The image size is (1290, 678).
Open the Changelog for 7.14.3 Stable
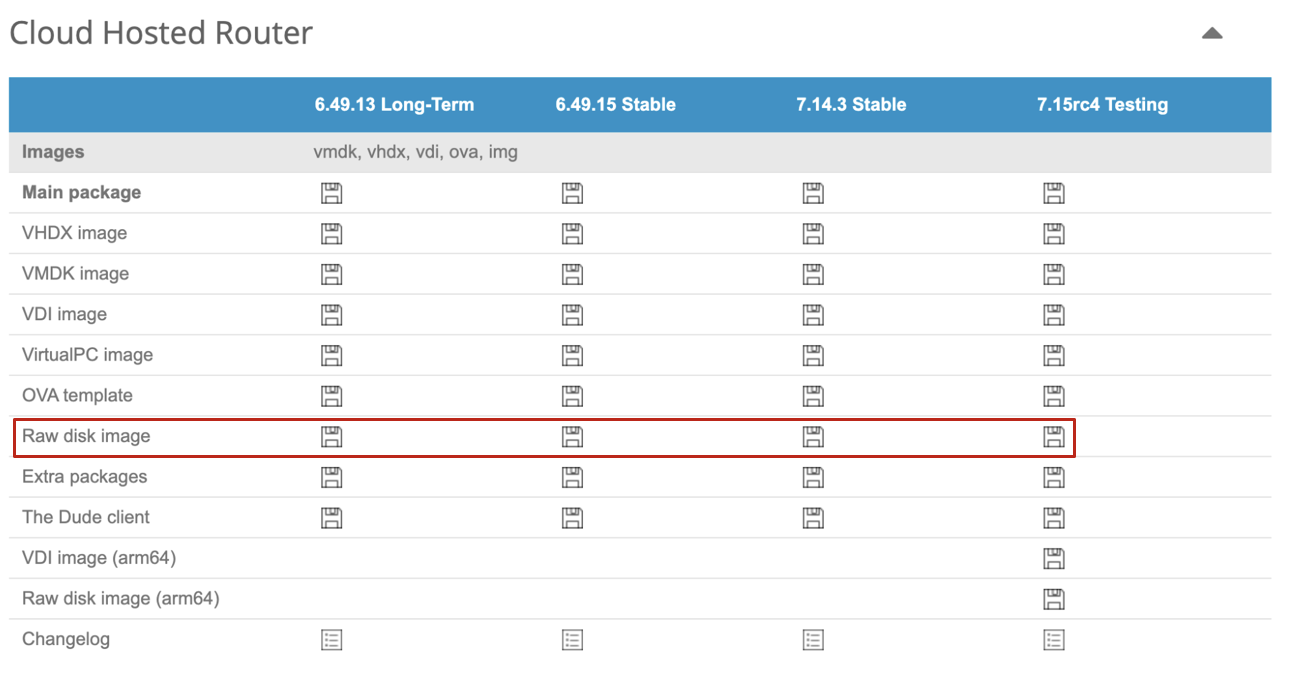813,638
